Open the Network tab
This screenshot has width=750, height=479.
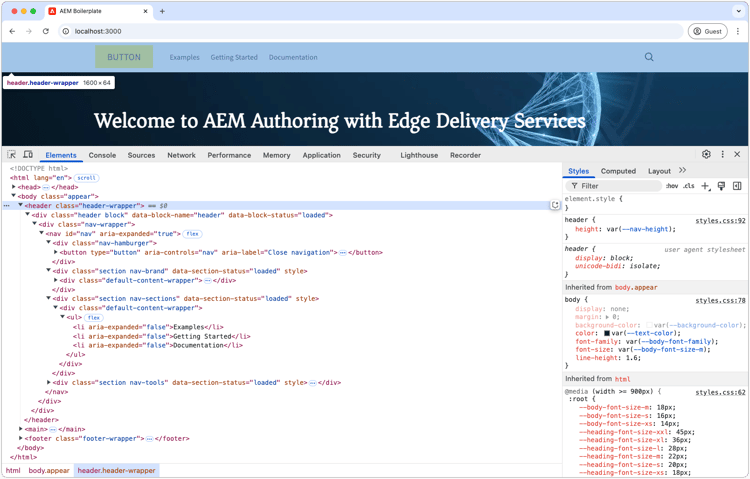(181, 155)
